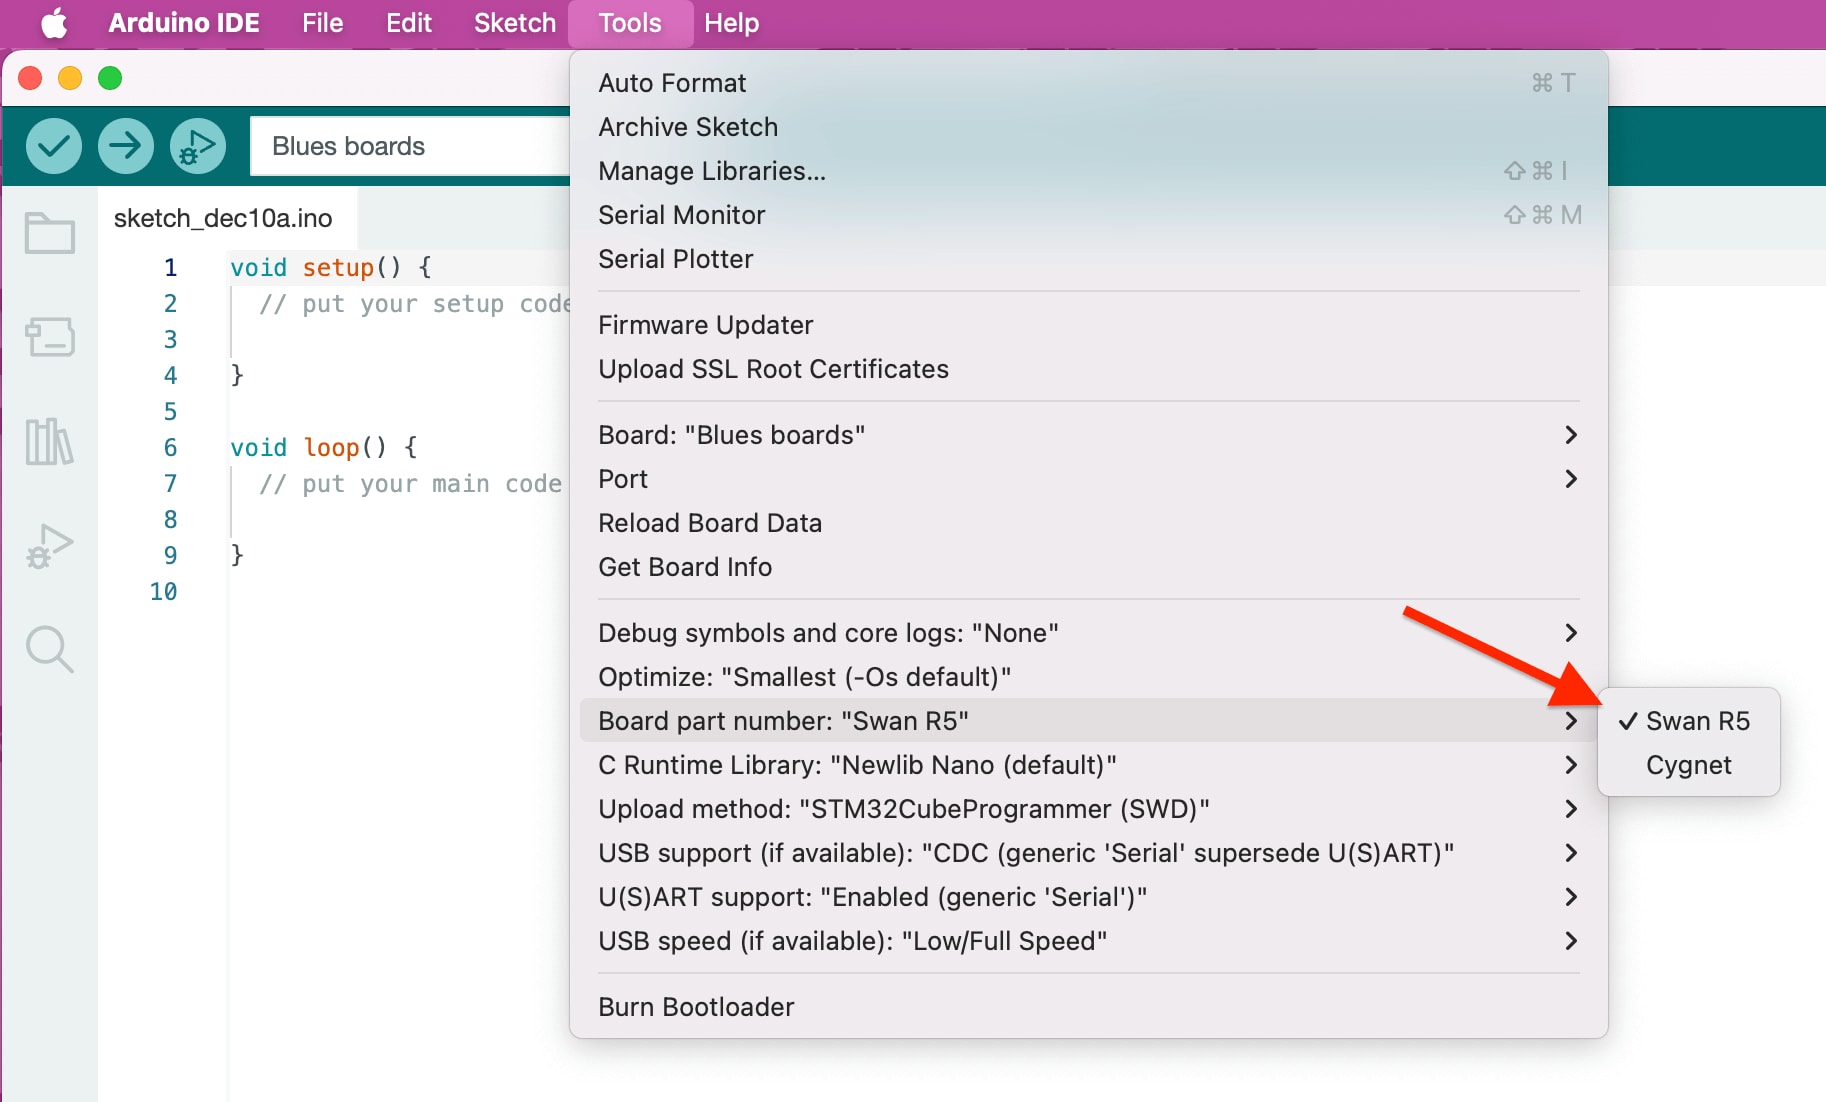Open the Help menu
This screenshot has width=1826, height=1102.
tap(732, 23)
